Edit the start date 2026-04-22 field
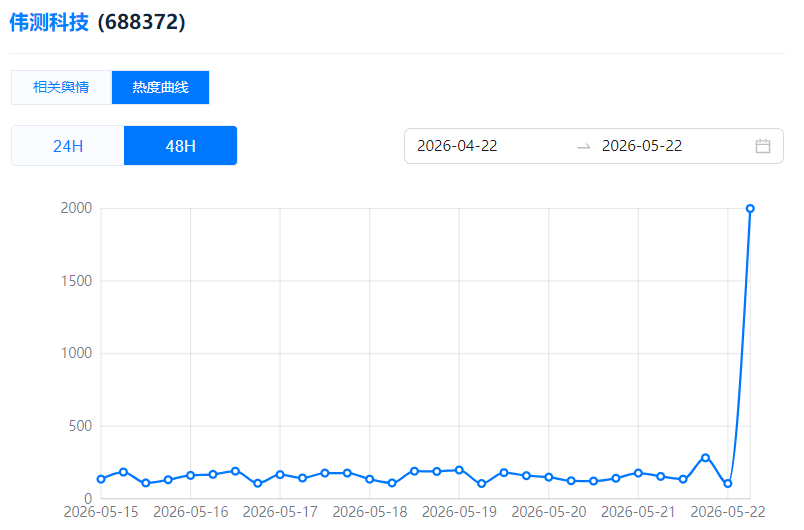 click(457, 146)
